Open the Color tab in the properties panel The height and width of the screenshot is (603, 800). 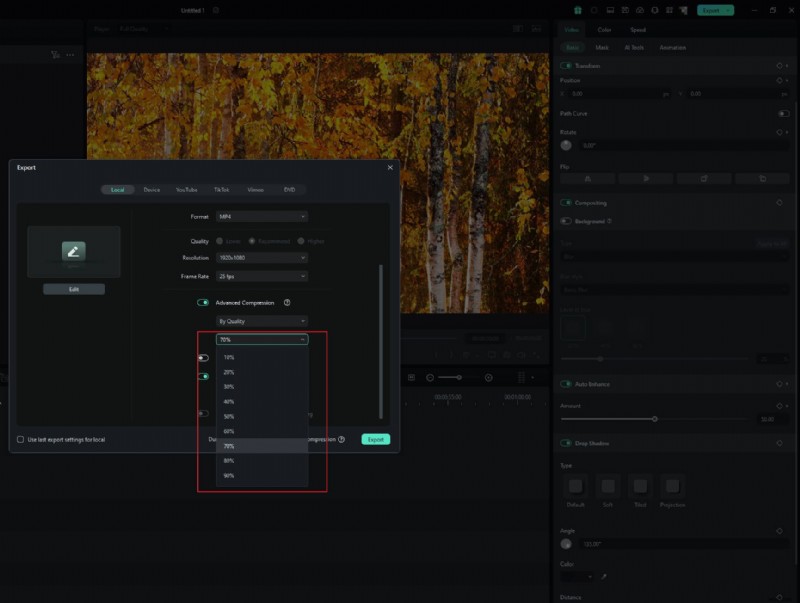pyautogui.click(x=606, y=30)
